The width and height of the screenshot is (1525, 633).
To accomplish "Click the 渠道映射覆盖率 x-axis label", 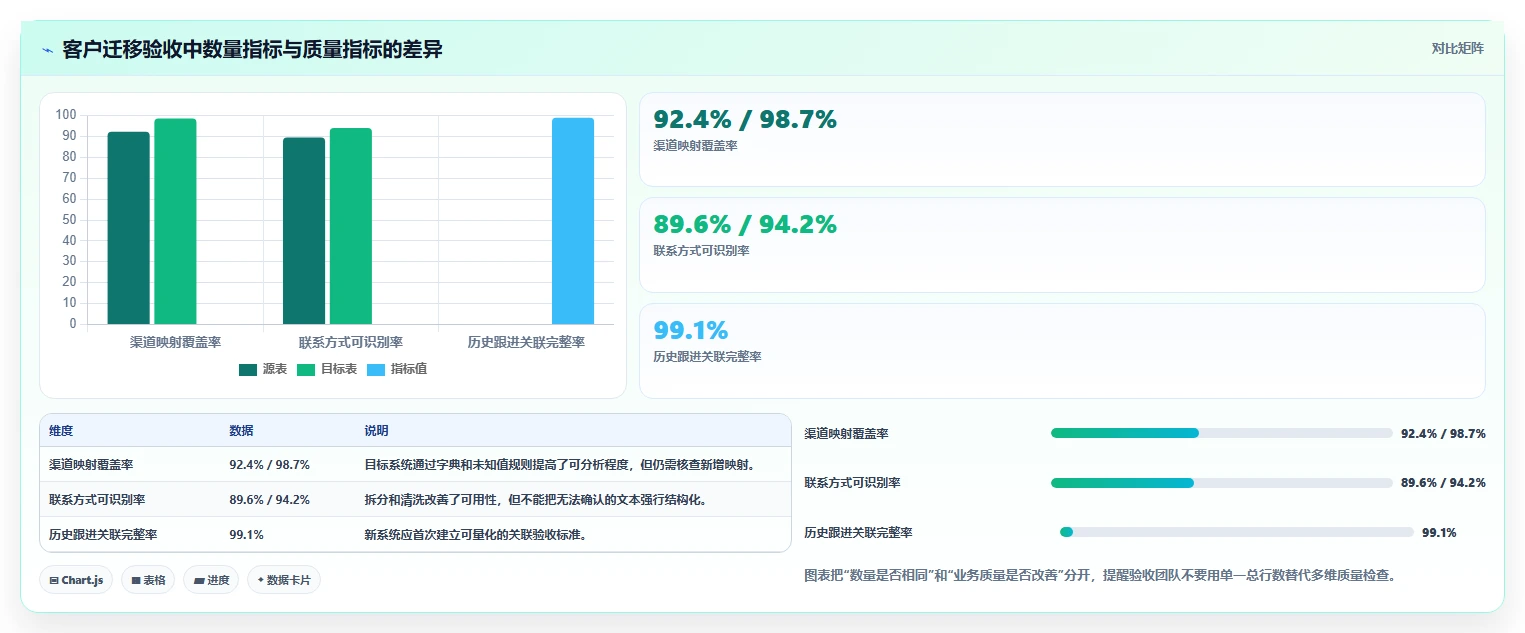I will pyautogui.click(x=176, y=342).
